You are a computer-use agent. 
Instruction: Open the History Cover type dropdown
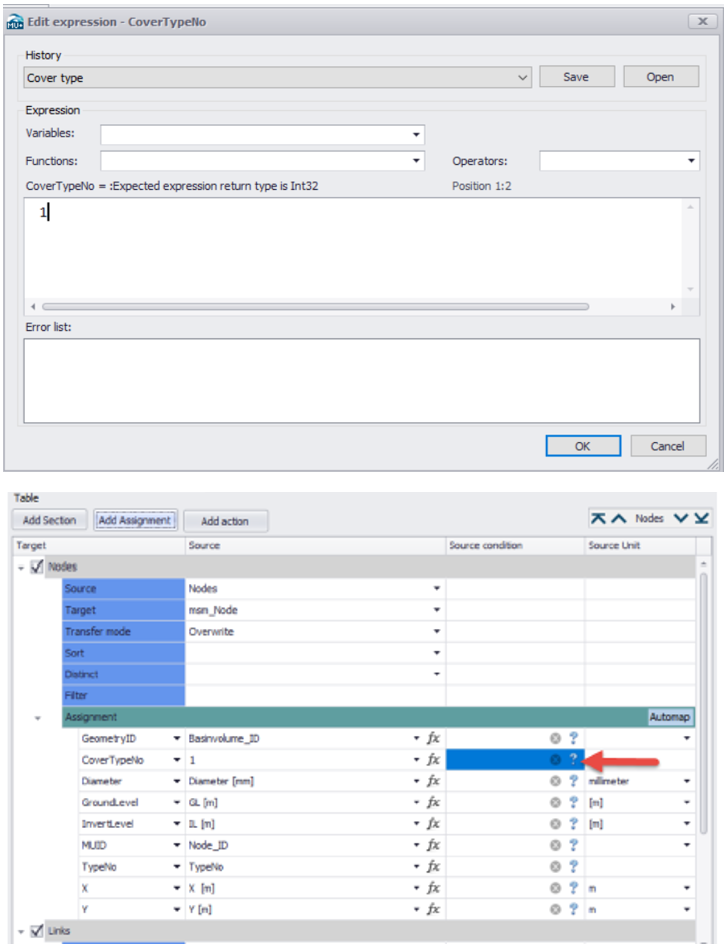pyautogui.click(x=522, y=78)
